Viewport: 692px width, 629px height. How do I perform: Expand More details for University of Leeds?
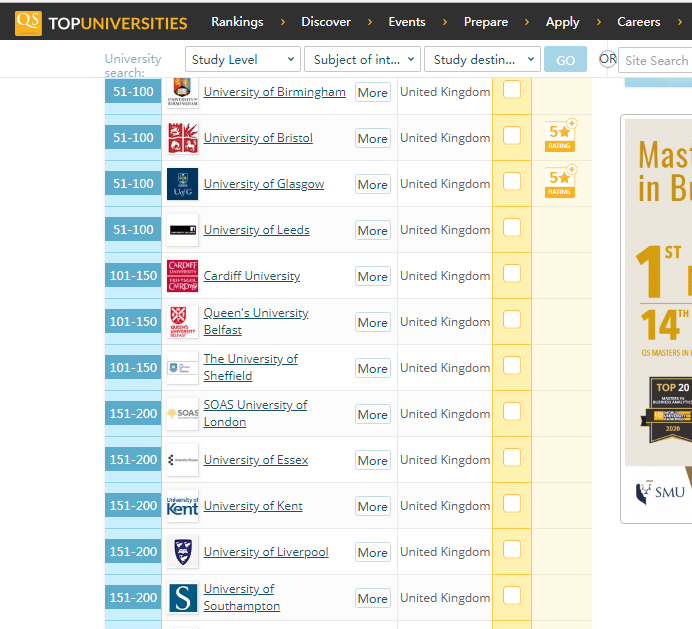point(373,230)
